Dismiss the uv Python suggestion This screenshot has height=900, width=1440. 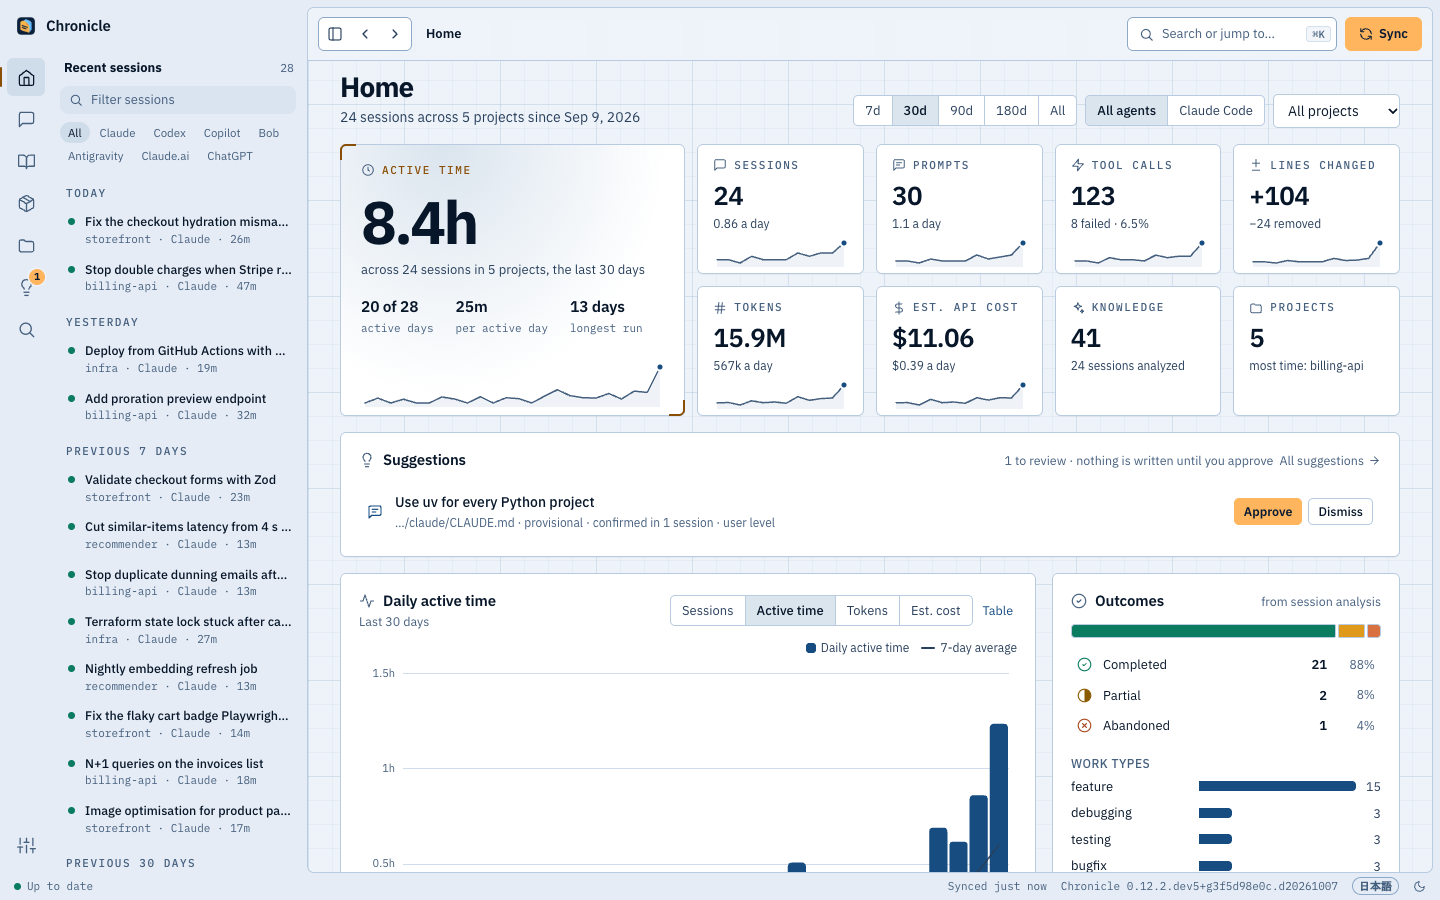1341,512
